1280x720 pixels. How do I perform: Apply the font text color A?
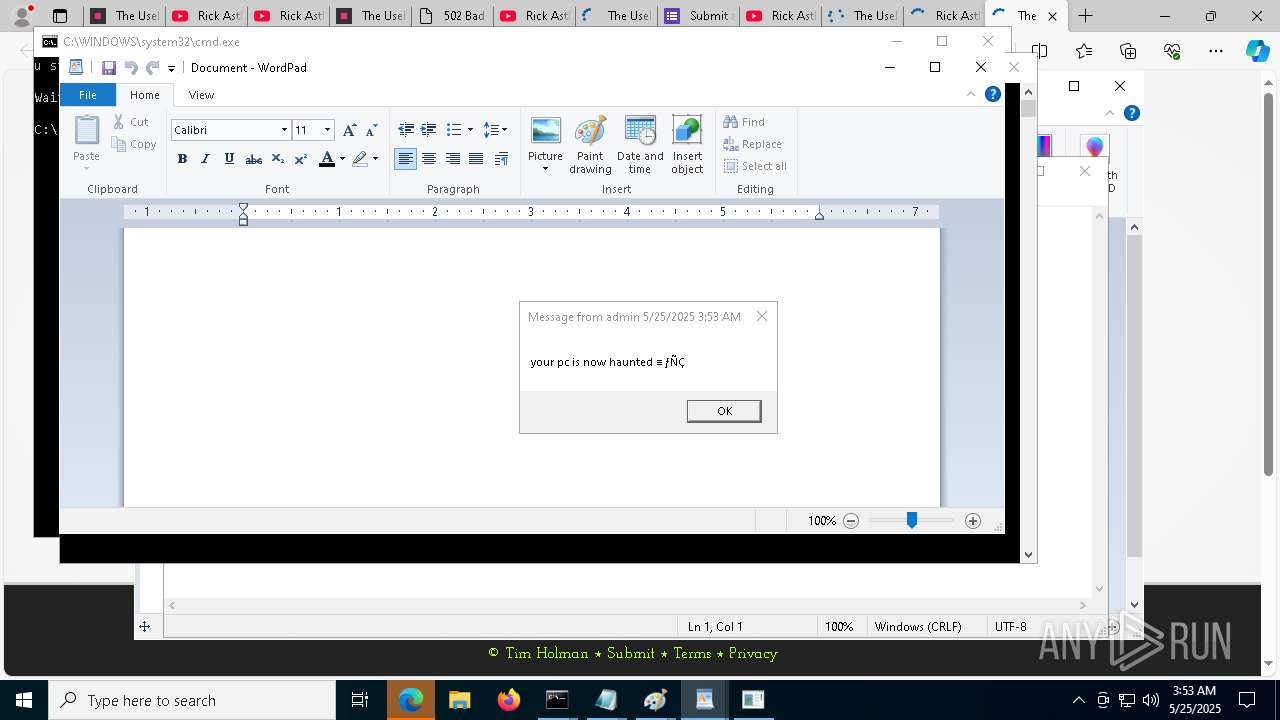(326, 159)
